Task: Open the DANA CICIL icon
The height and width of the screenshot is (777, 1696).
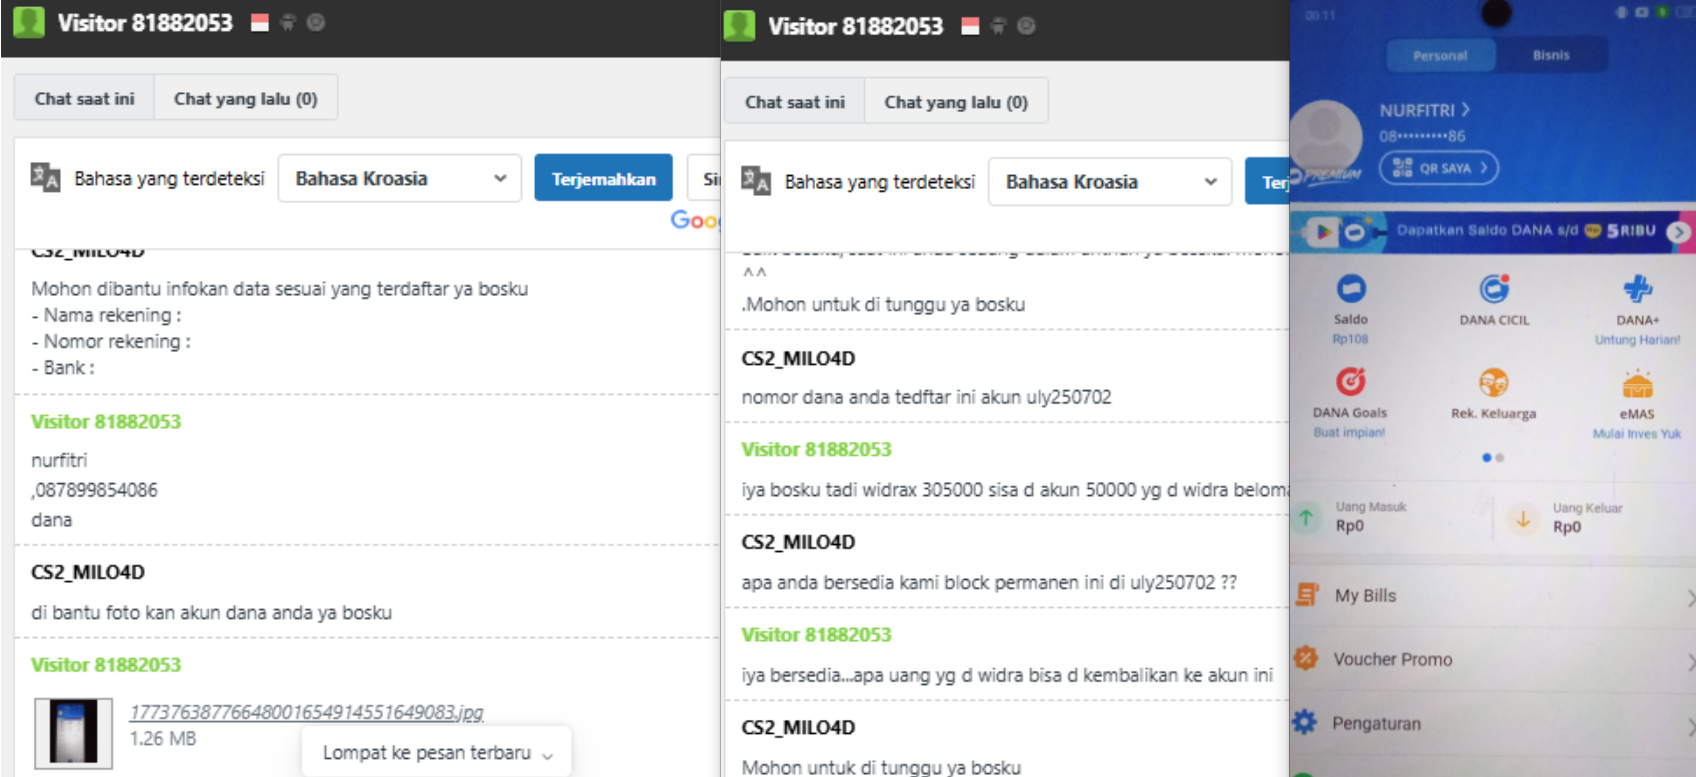Action: pyautogui.click(x=1494, y=288)
